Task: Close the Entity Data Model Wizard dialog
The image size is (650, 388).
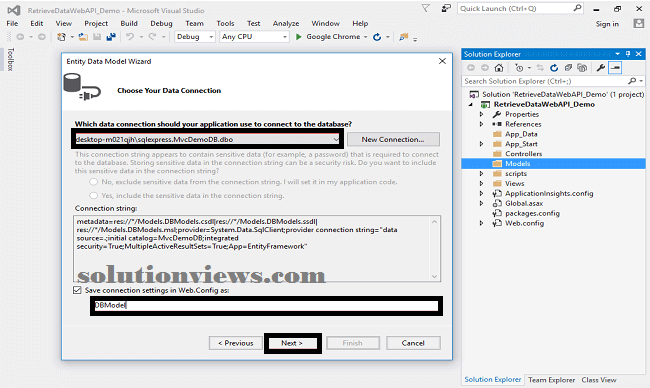Action: pos(442,61)
